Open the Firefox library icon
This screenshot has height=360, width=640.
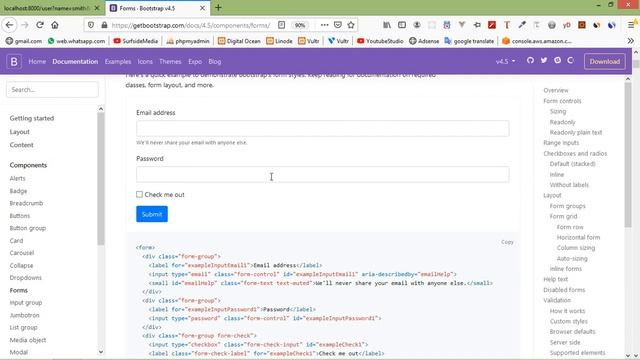click(x=387, y=25)
